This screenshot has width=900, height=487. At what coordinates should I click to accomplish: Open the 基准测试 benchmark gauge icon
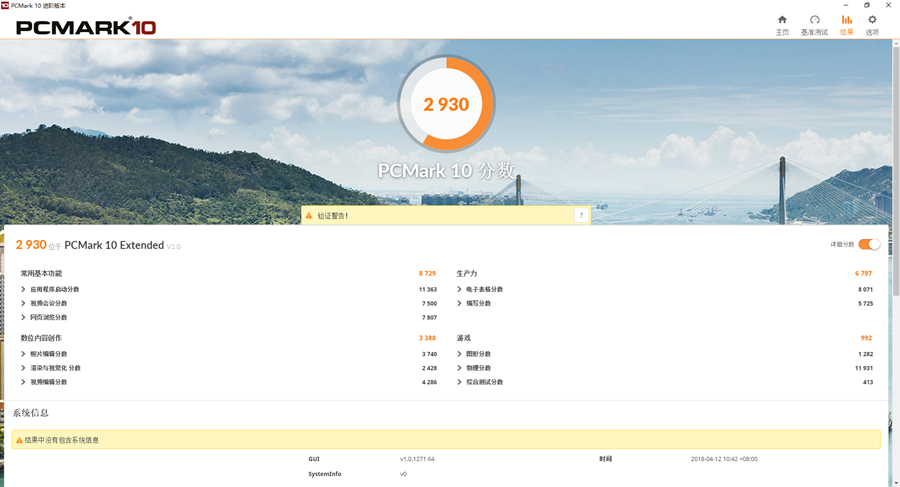(814, 20)
